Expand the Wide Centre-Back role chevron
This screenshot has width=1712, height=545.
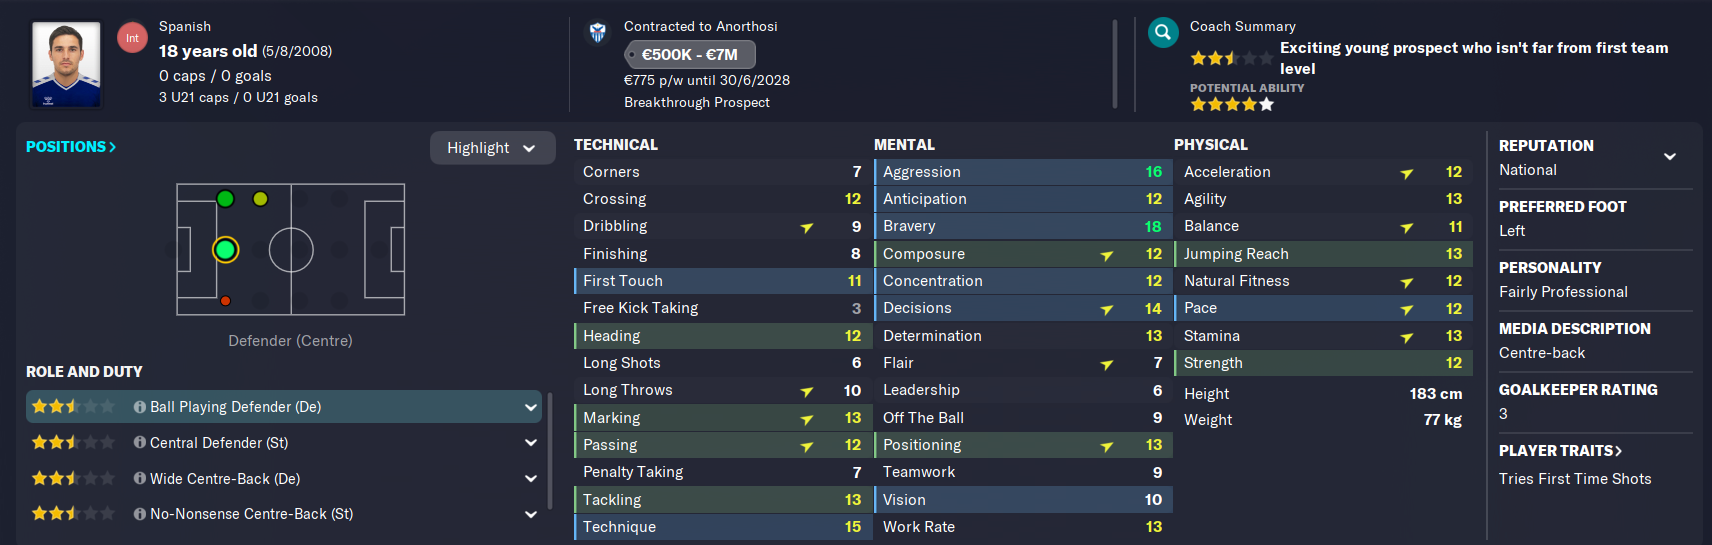point(530,478)
